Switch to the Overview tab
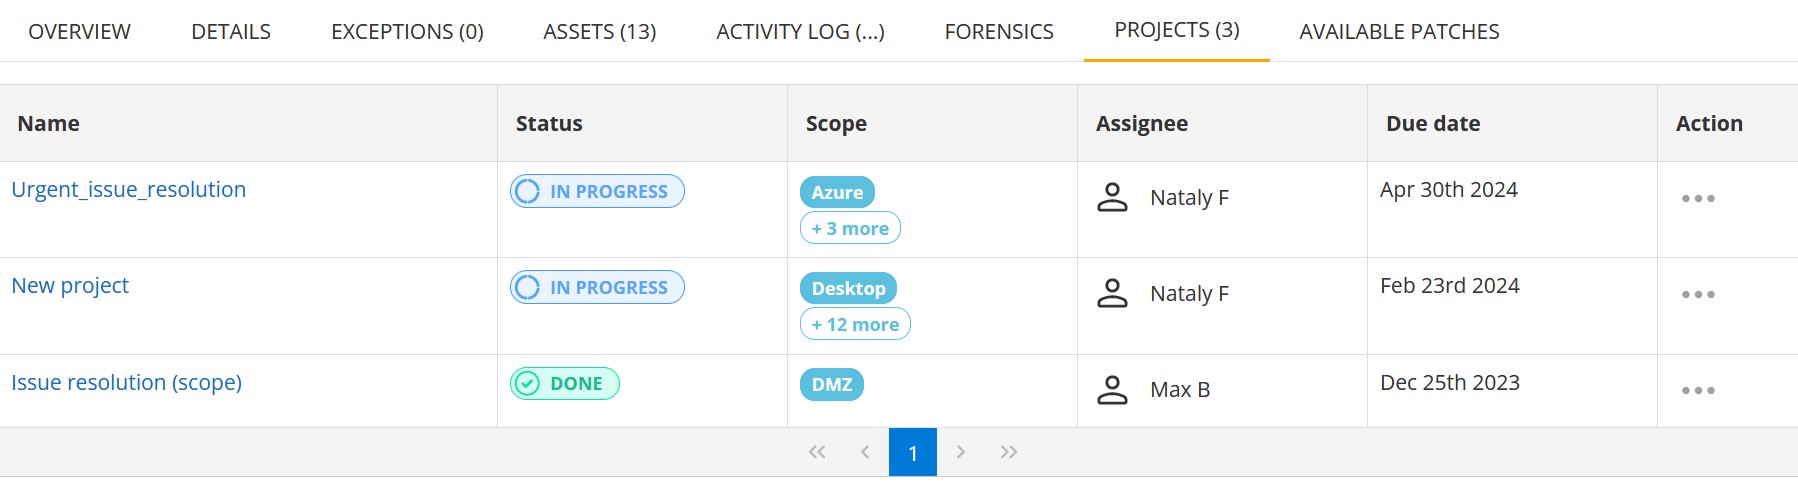Viewport: 1798px width, 481px height. [x=79, y=32]
